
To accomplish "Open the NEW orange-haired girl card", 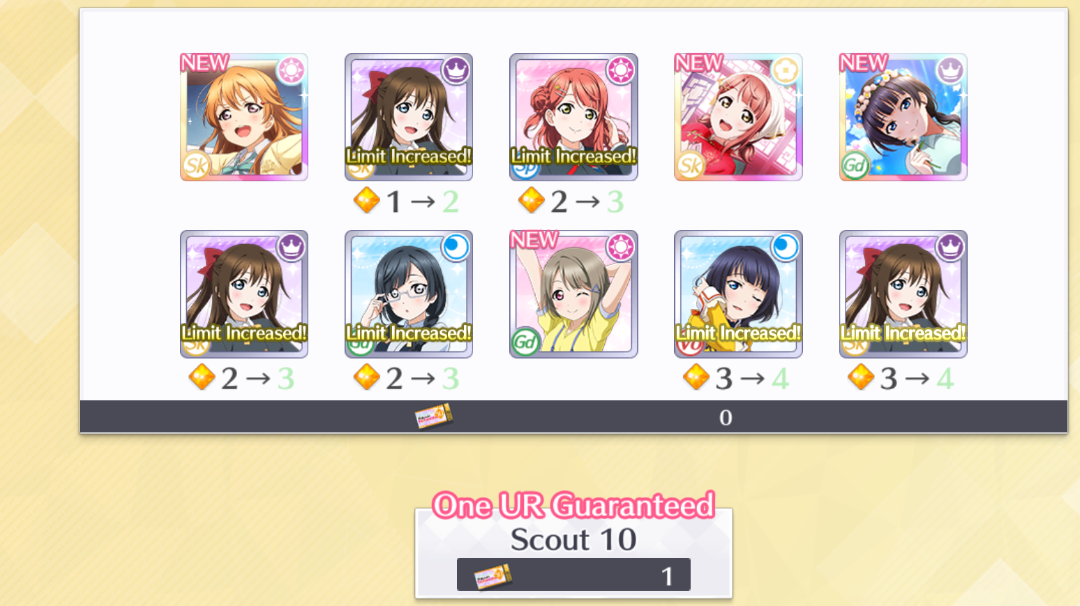I will [244, 117].
